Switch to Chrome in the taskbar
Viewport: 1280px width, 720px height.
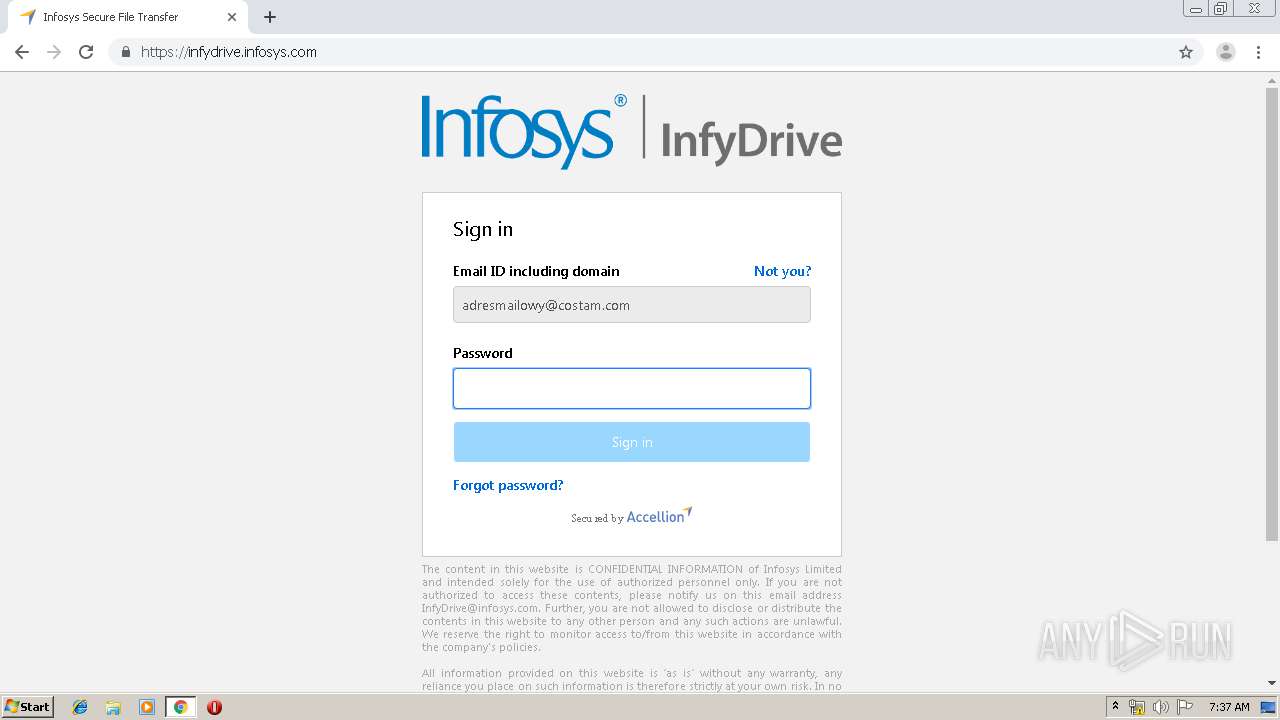click(x=180, y=707)
